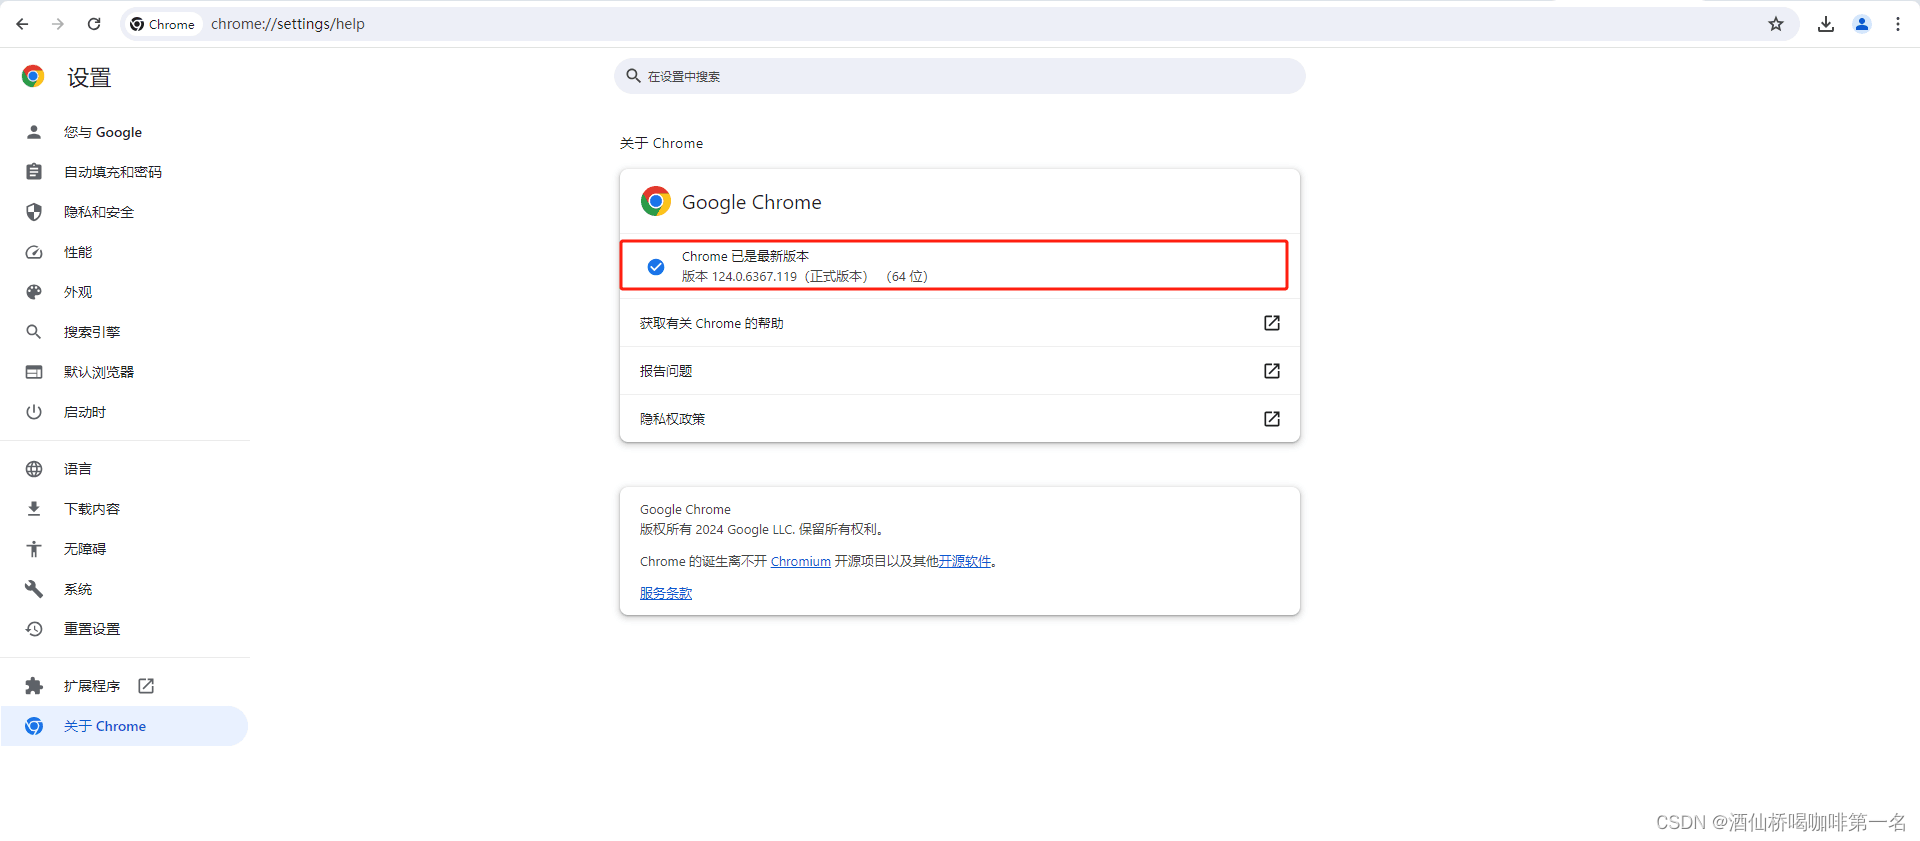
Task: Click magnifier icon for 搜索引擎
Action: (x=34, y=332)
